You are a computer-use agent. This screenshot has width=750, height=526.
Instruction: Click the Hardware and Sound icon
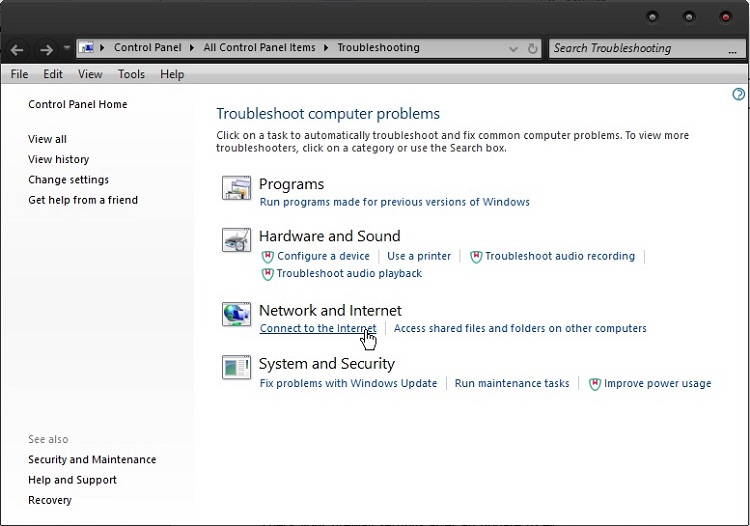(236, 240)
